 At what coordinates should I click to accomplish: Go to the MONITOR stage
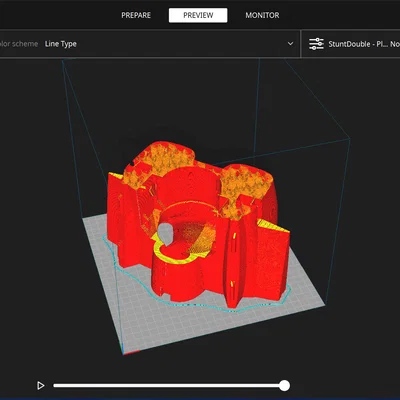(262, 15)
